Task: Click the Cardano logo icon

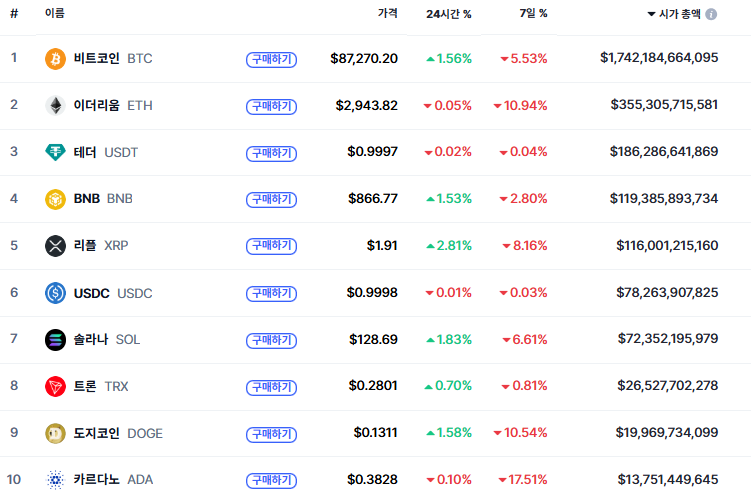Action: pos(55,480)
